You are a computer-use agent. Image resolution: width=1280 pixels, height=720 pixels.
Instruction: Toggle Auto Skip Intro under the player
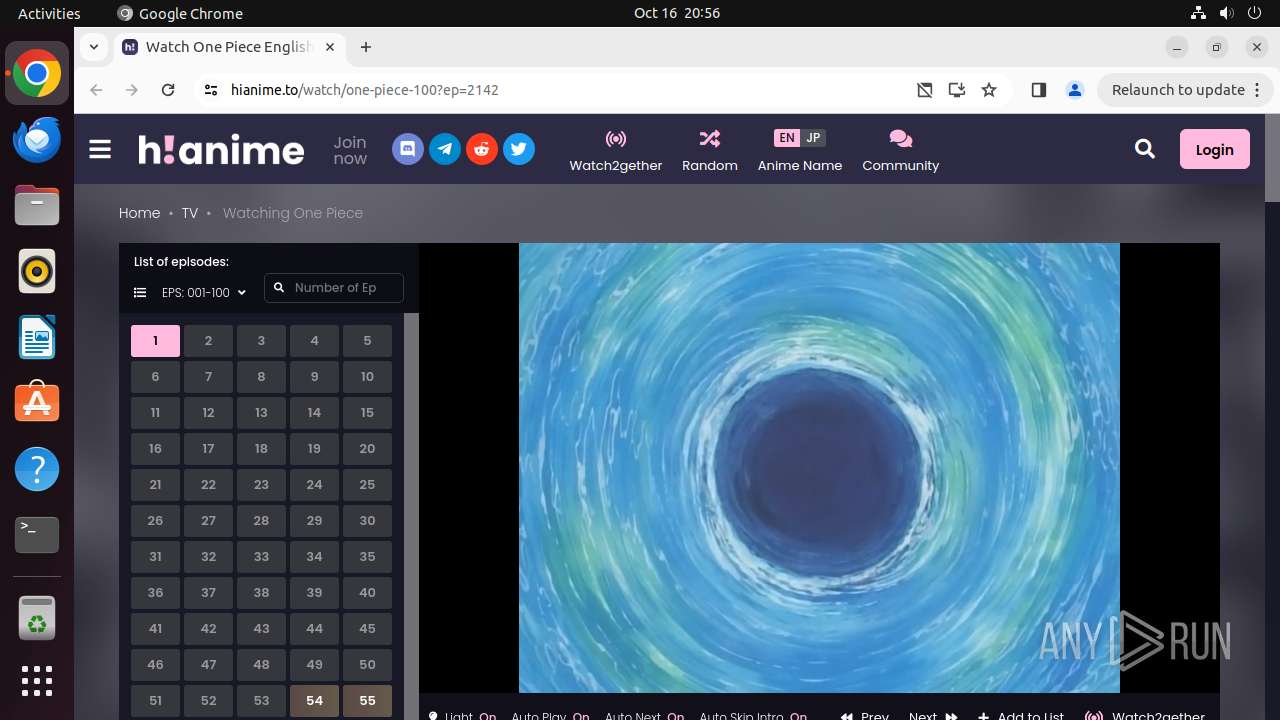coord(753,716)
